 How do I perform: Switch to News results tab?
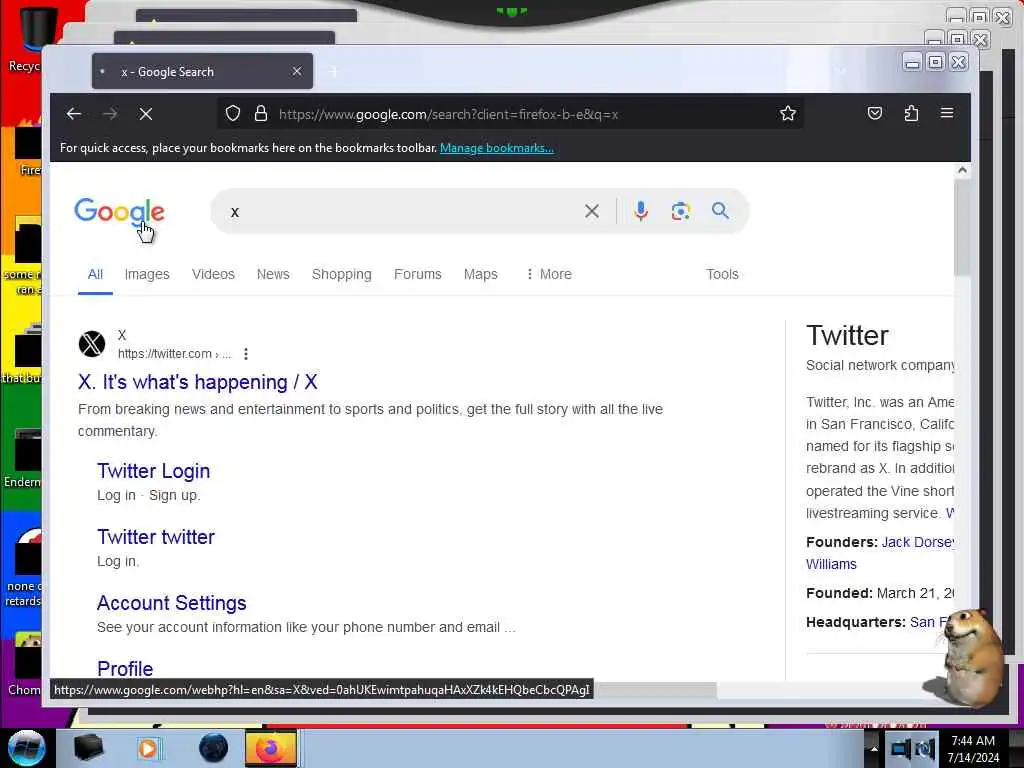tap(273, 274)
